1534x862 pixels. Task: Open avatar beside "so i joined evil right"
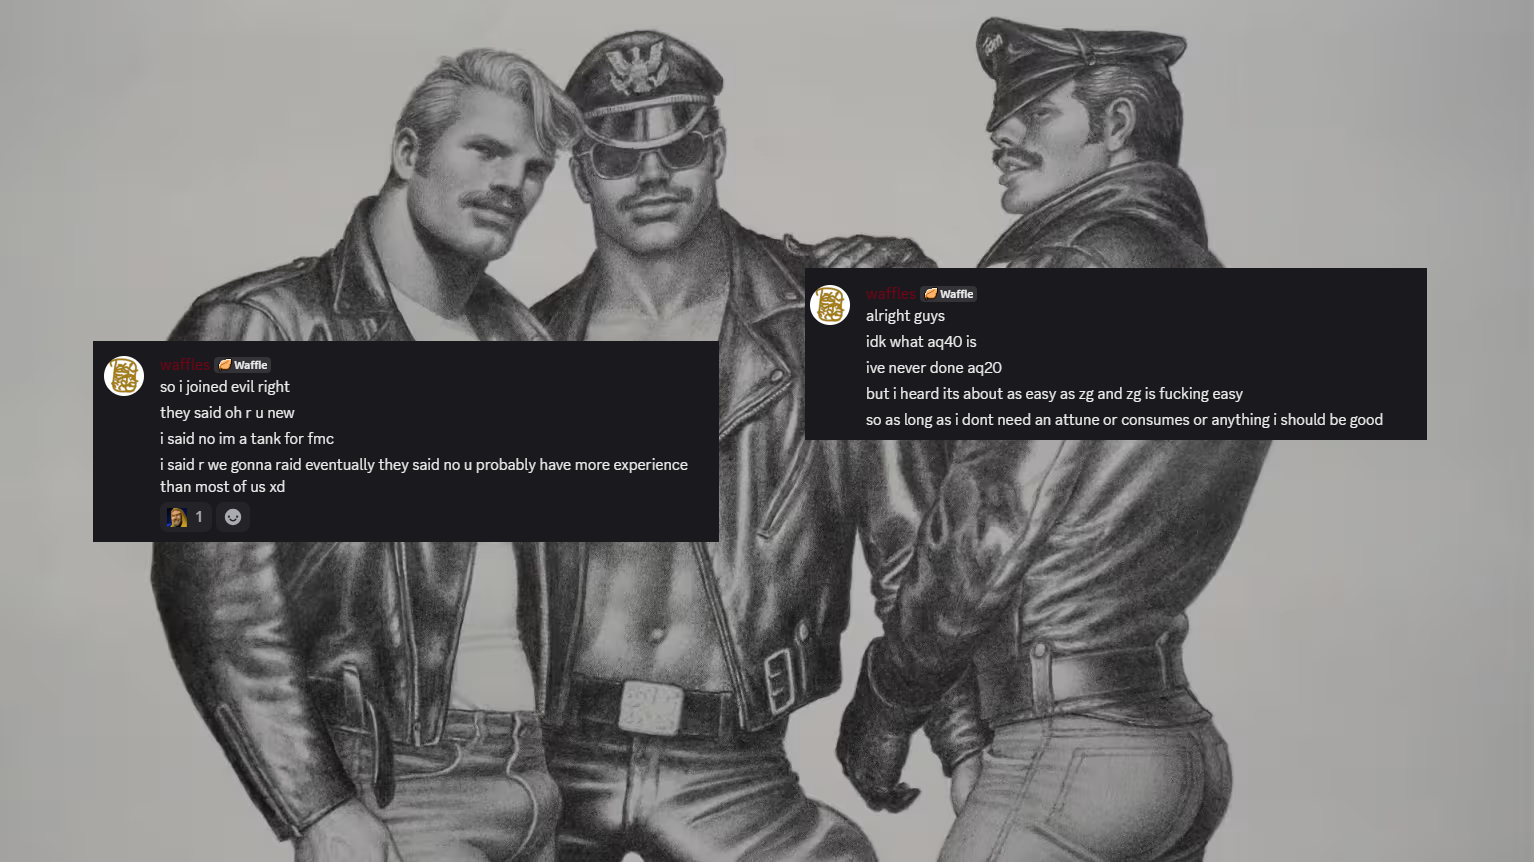124,376
